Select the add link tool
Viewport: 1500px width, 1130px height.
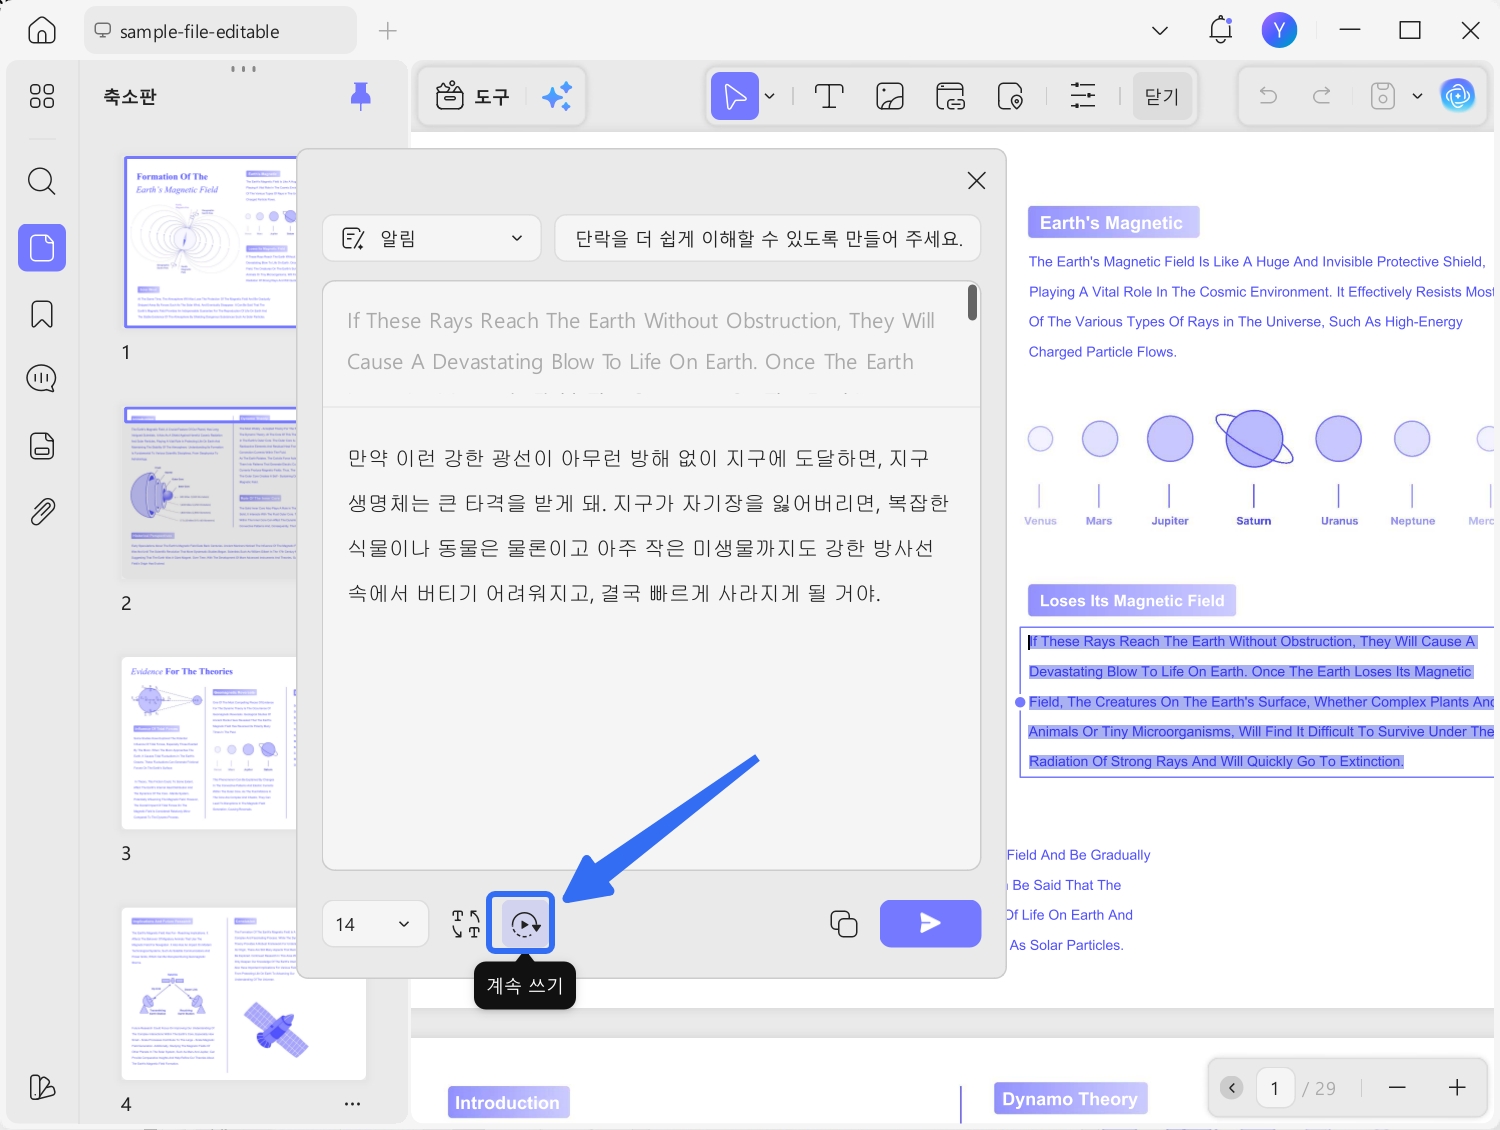click(x=950, y=96)
